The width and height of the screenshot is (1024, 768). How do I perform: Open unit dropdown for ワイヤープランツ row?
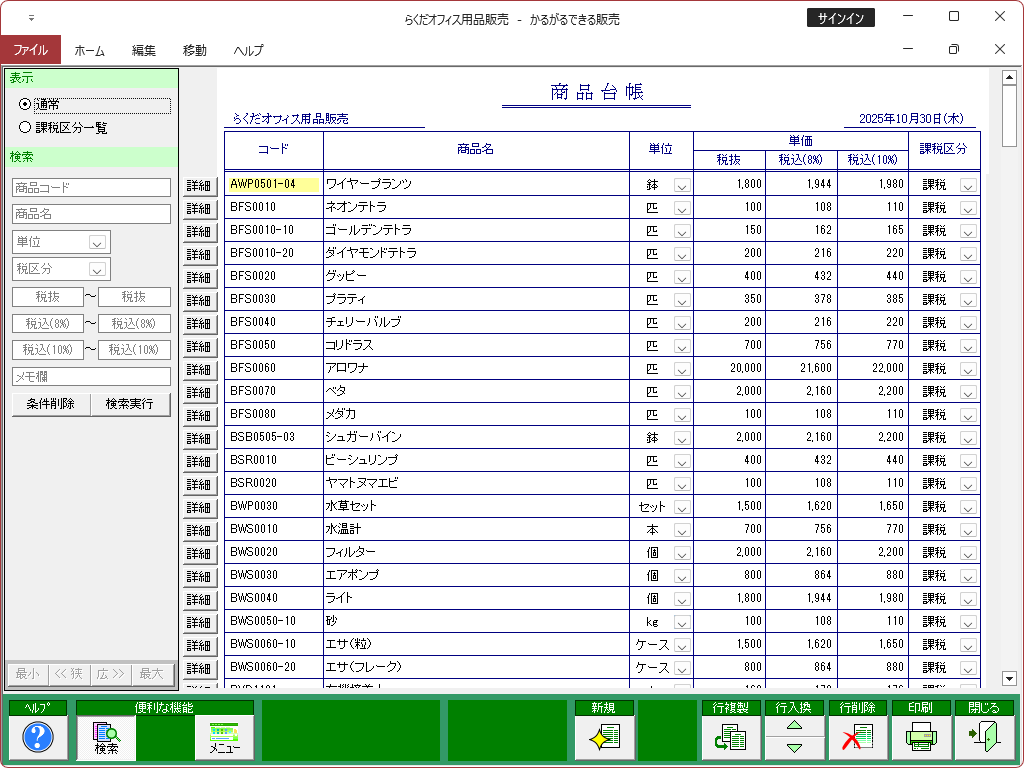pyautogui.click(x=682, y=185)
